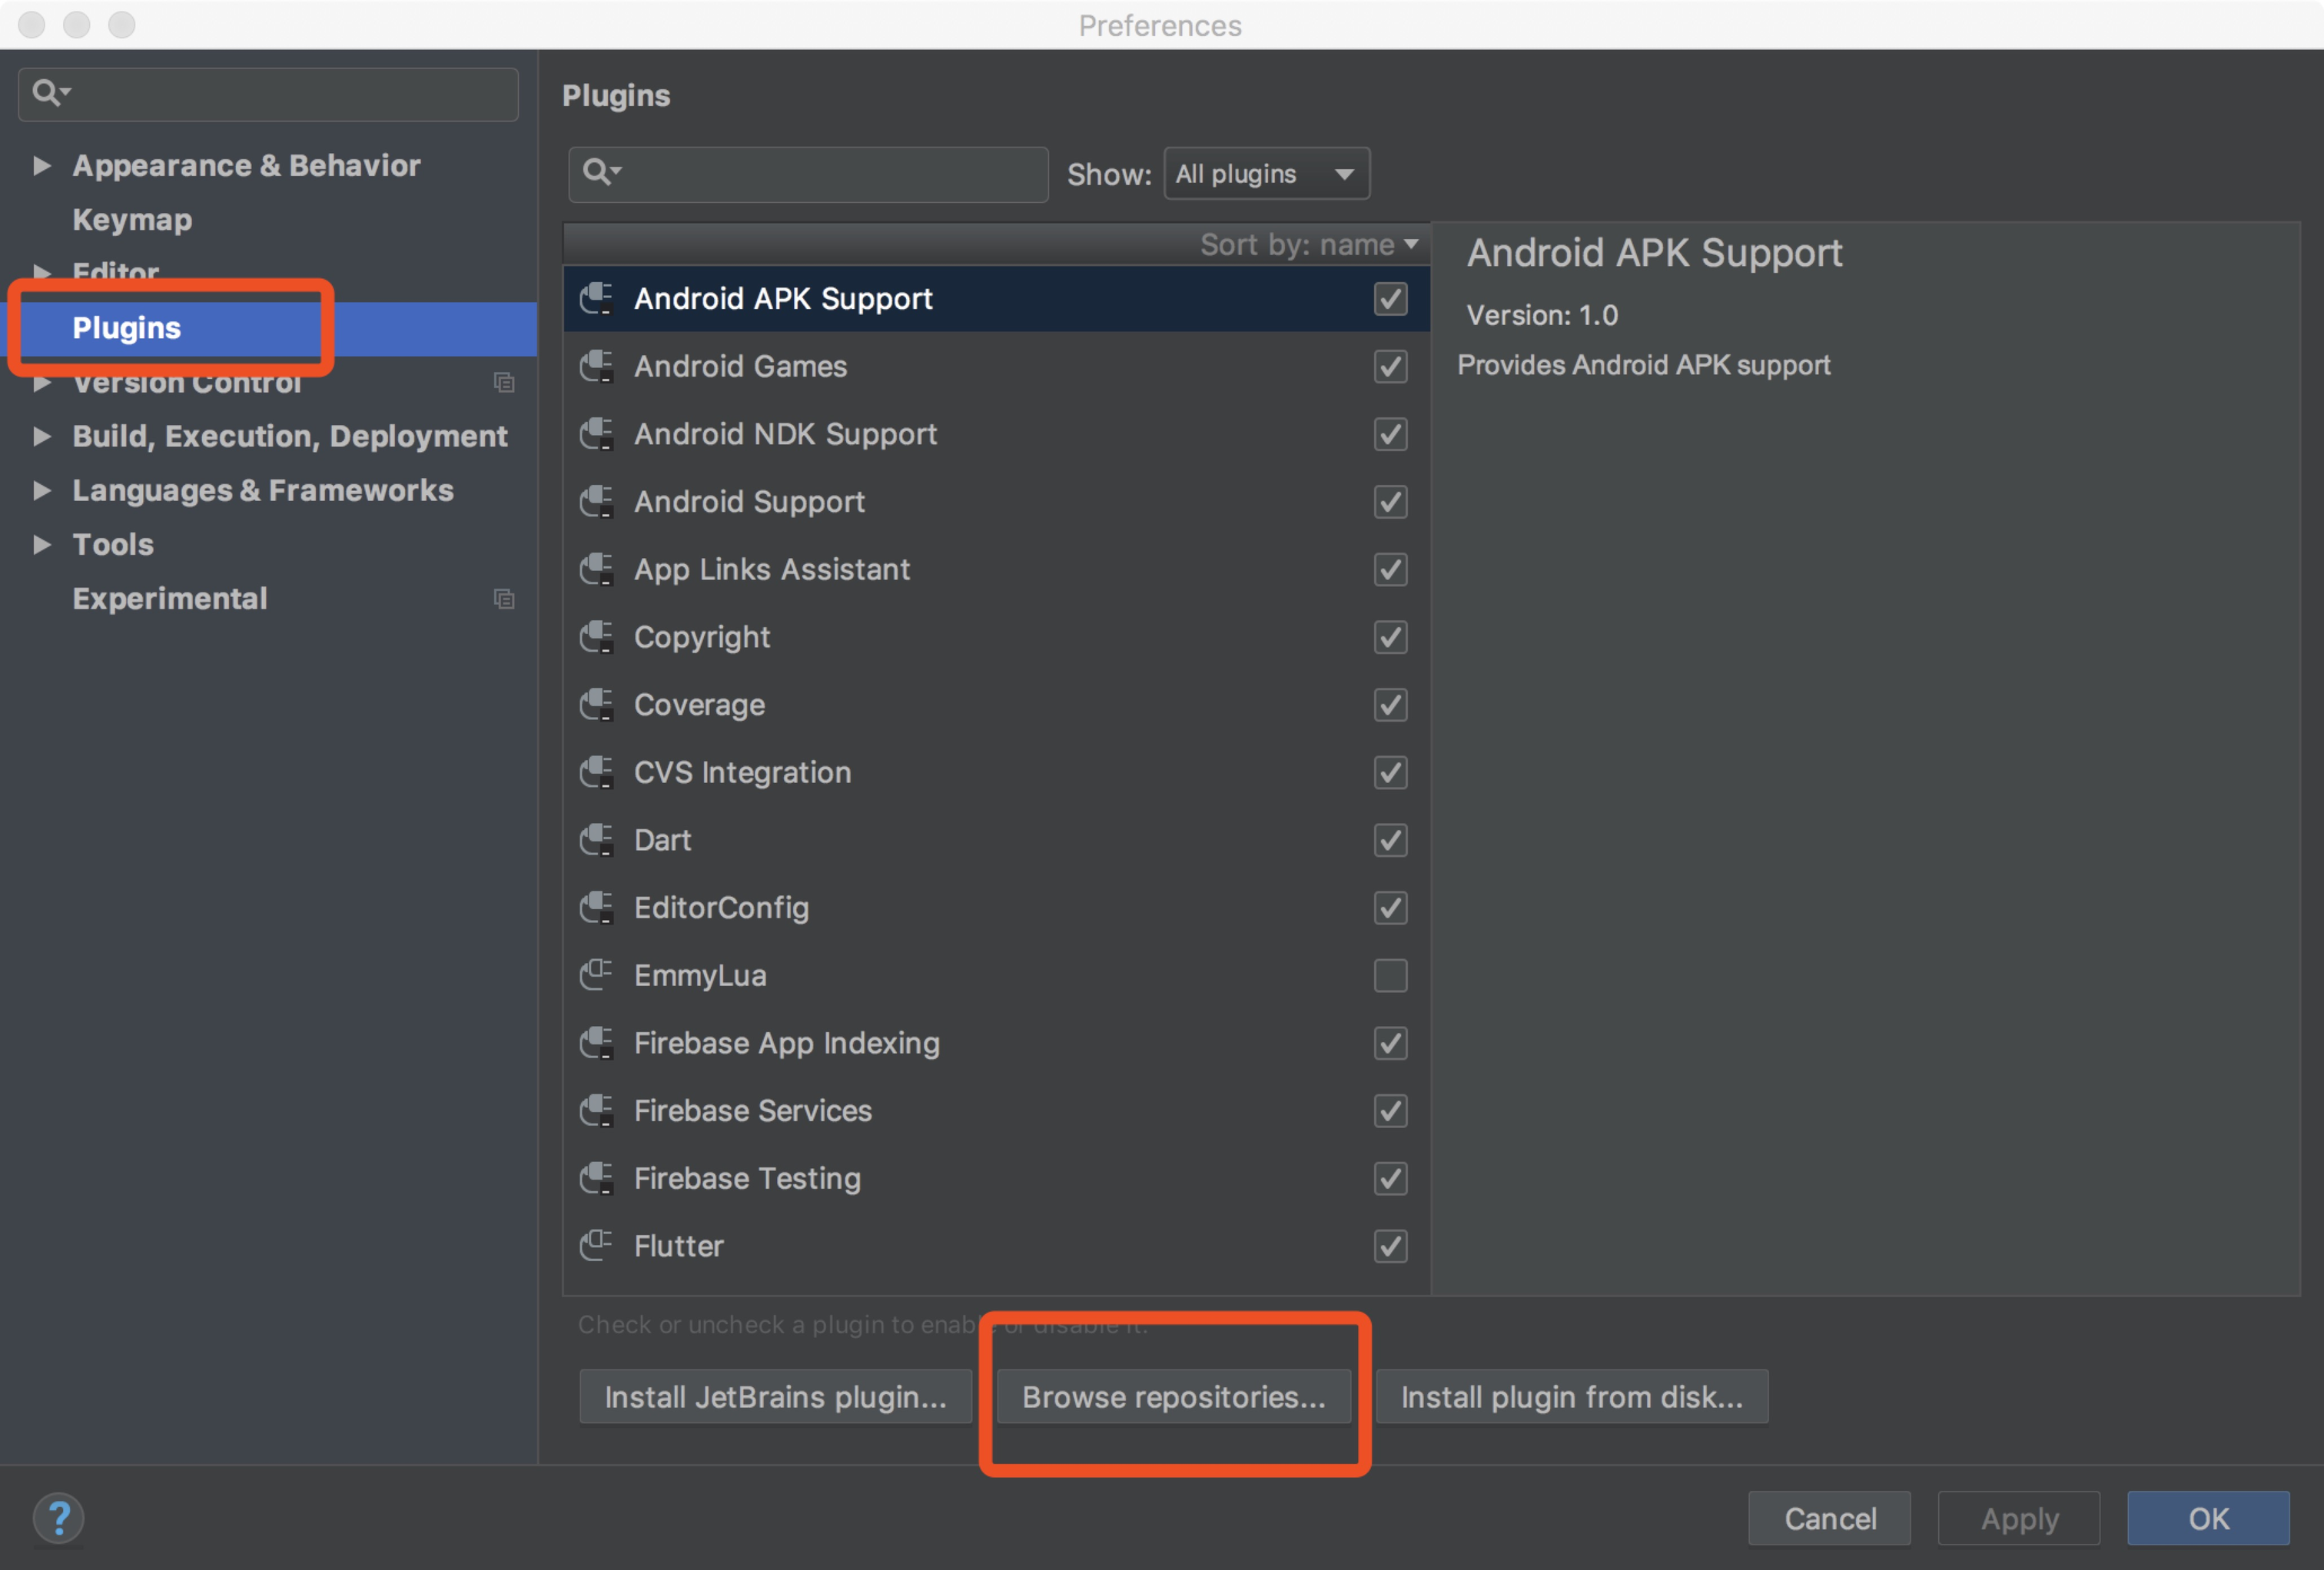The height and width of the screenshot is (1570, 2324).
Task: Open the Show All plugins dropdown
Action: point(1266,174)
